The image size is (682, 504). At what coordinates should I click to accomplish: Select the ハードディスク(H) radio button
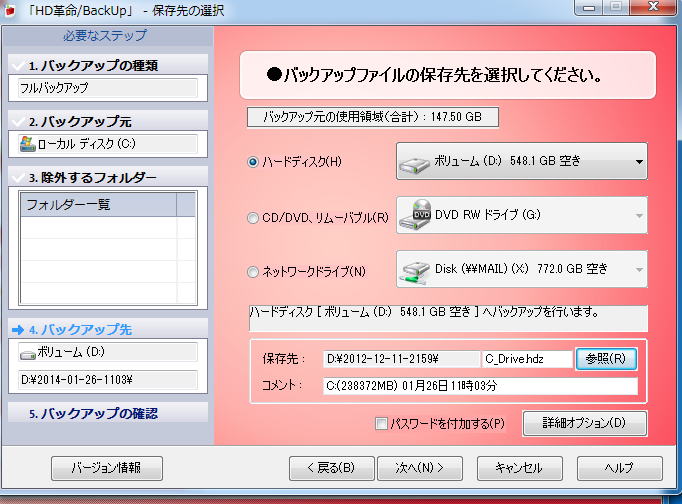pos(252,162)
